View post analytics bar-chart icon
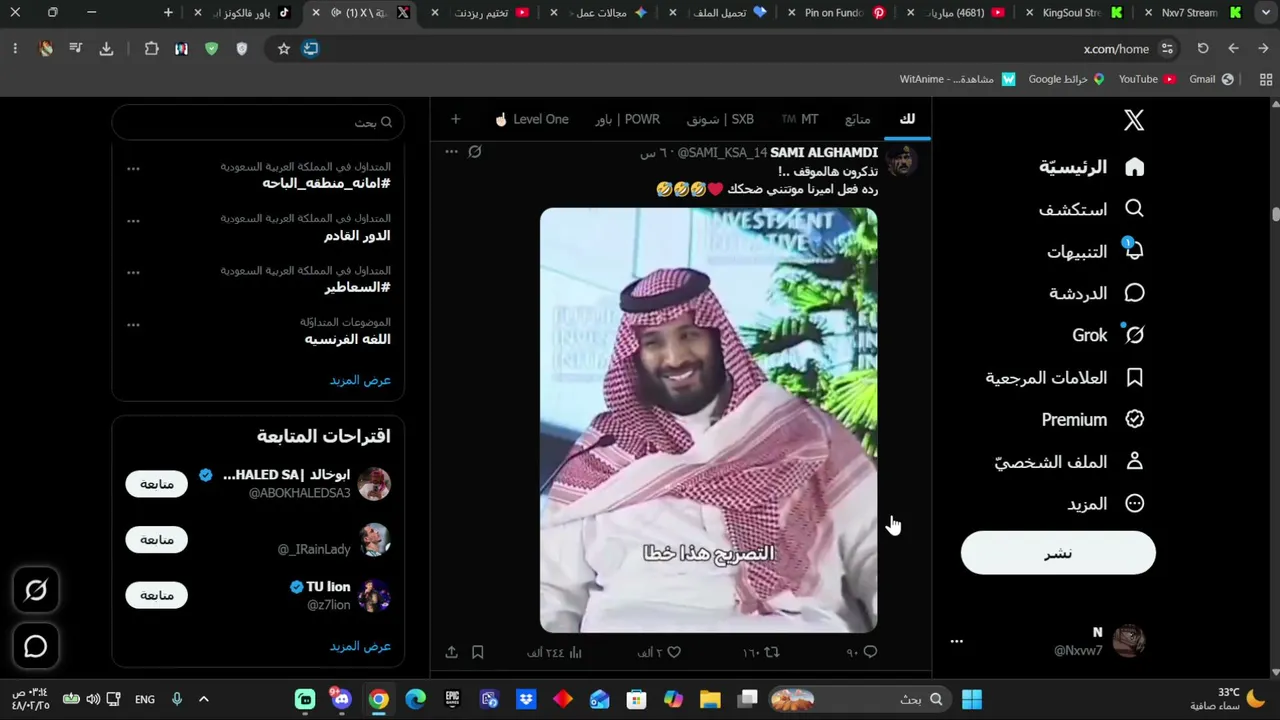The width and height of the screenshot is (1280, 720). pyautogui.click(x=575, y=652)
